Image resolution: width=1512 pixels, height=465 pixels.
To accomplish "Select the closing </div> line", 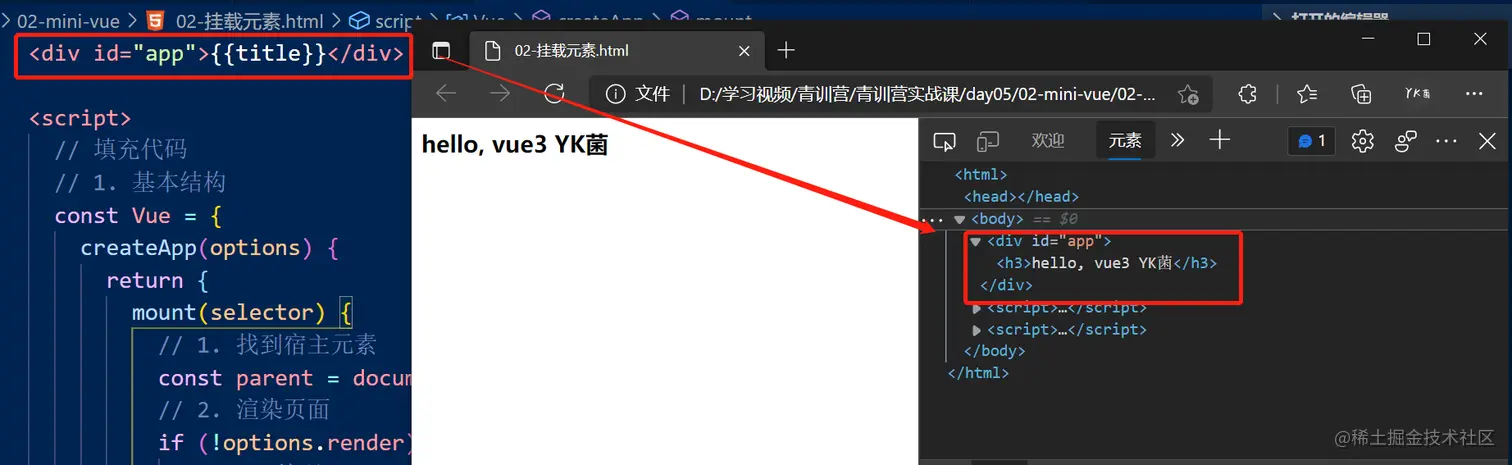I will point(1006,285).
